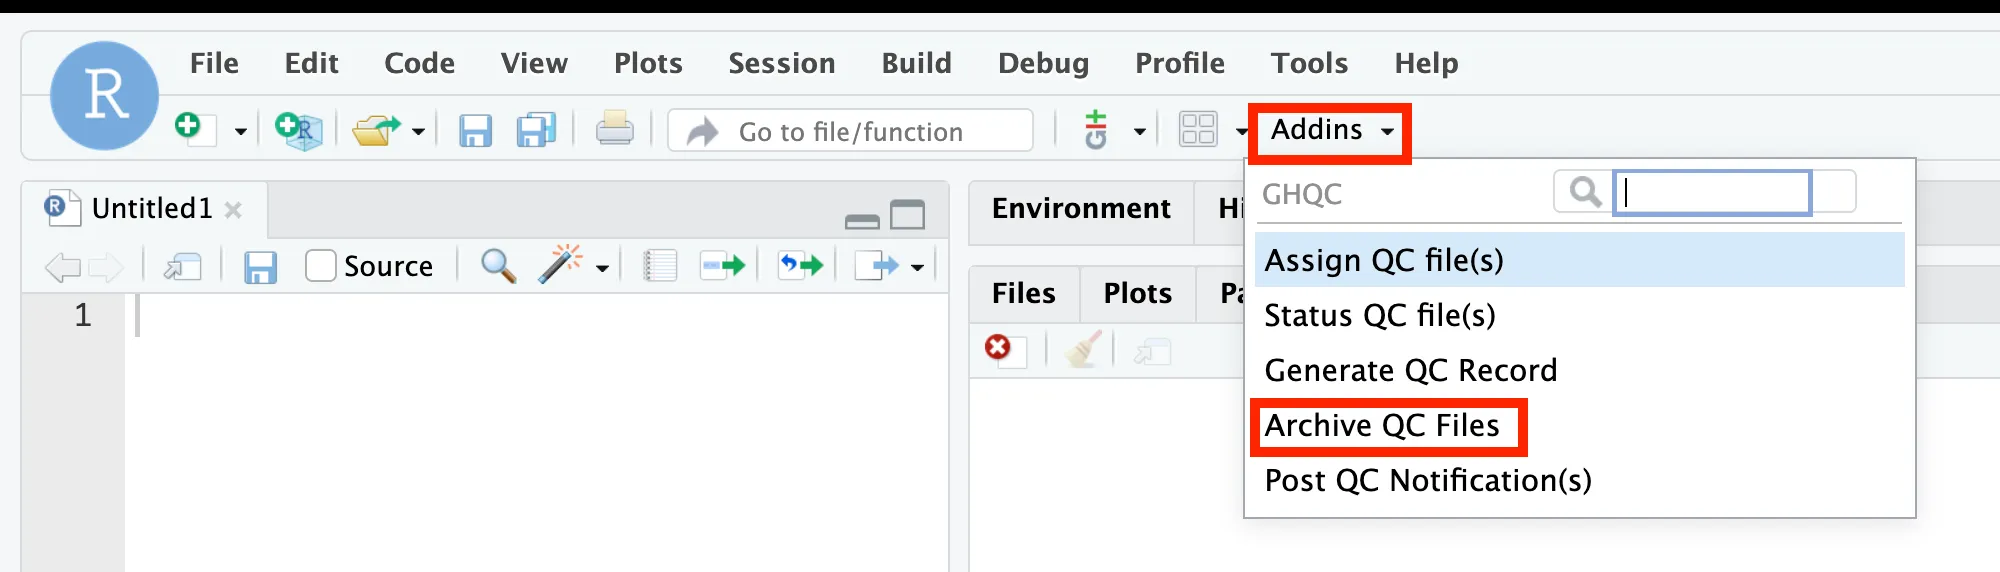The width and height of the screenshot is (2000, 572).
Task: Click the open file folder icon
Action: coord(376,130)
